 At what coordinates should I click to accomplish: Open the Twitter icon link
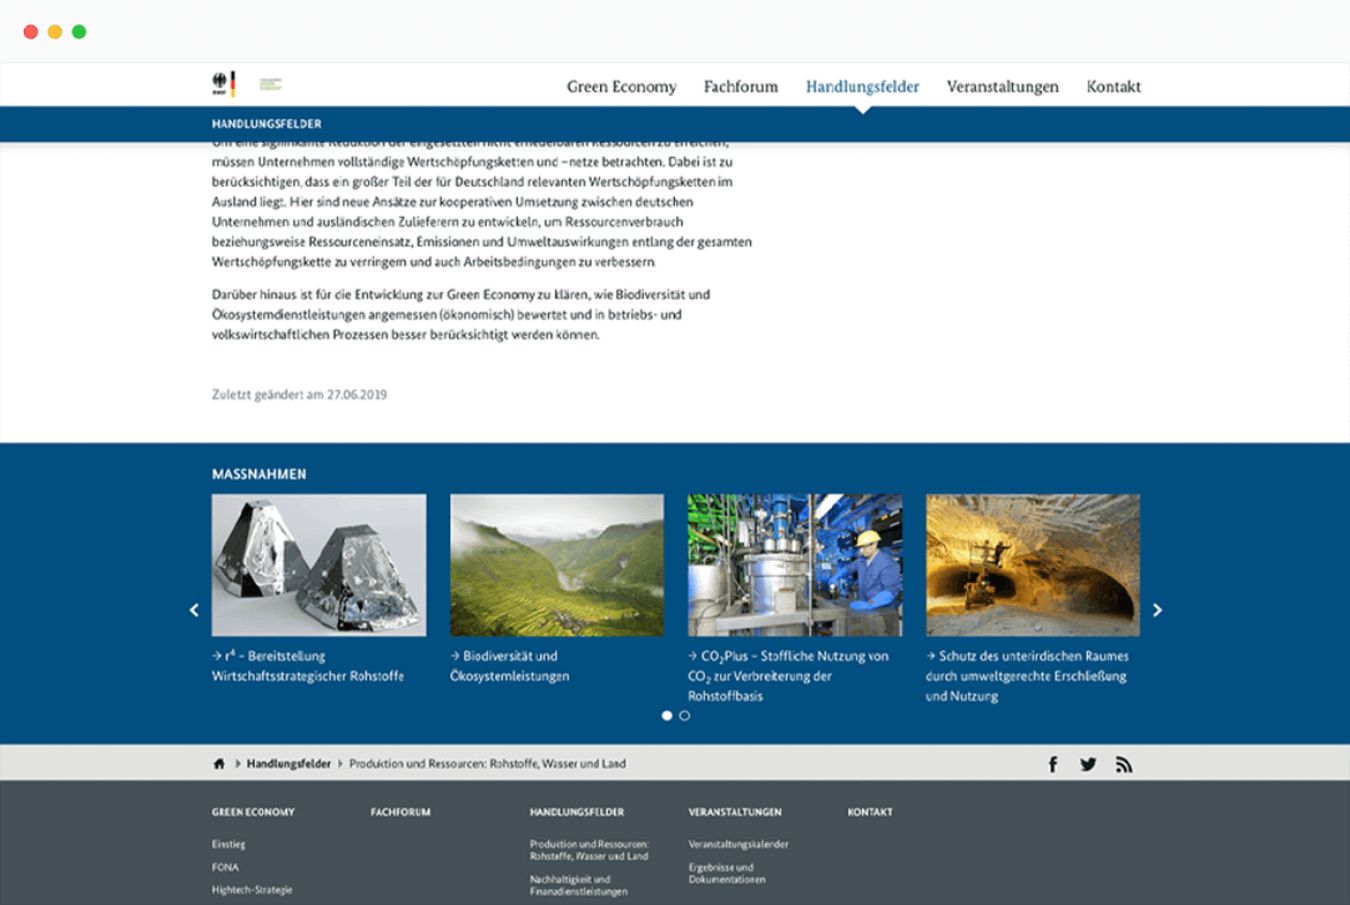(x=1088, y=765)
